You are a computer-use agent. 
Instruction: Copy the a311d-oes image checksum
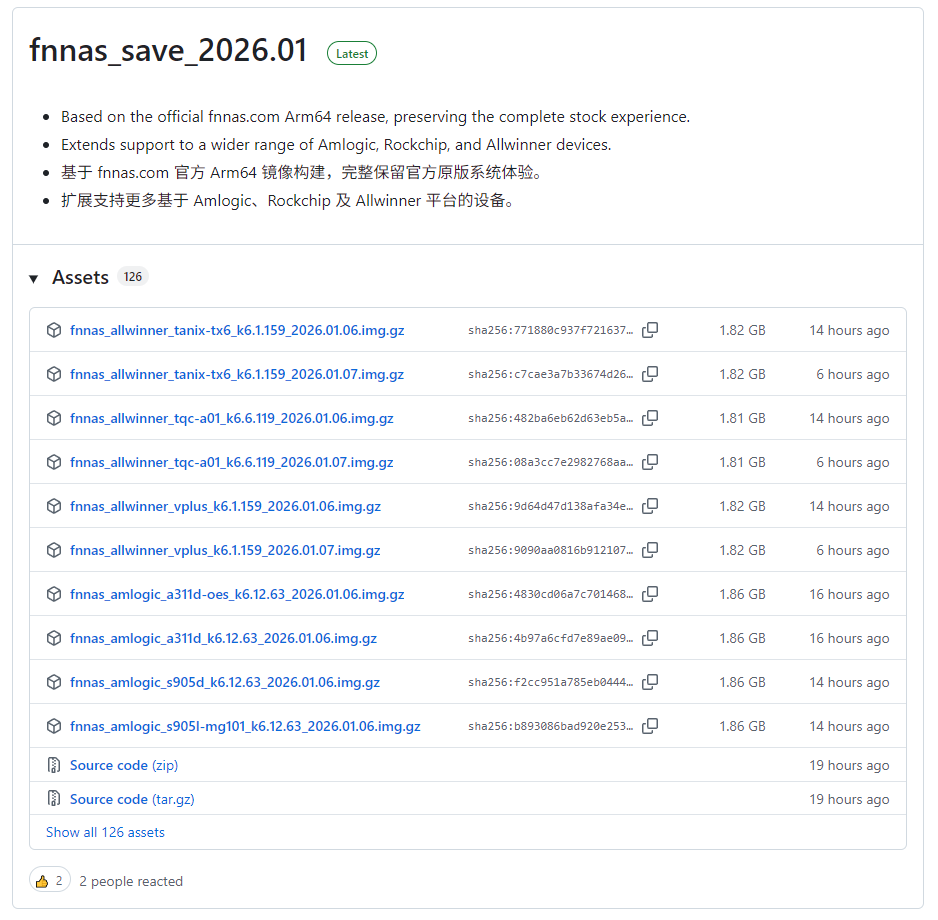coord(649,594)
